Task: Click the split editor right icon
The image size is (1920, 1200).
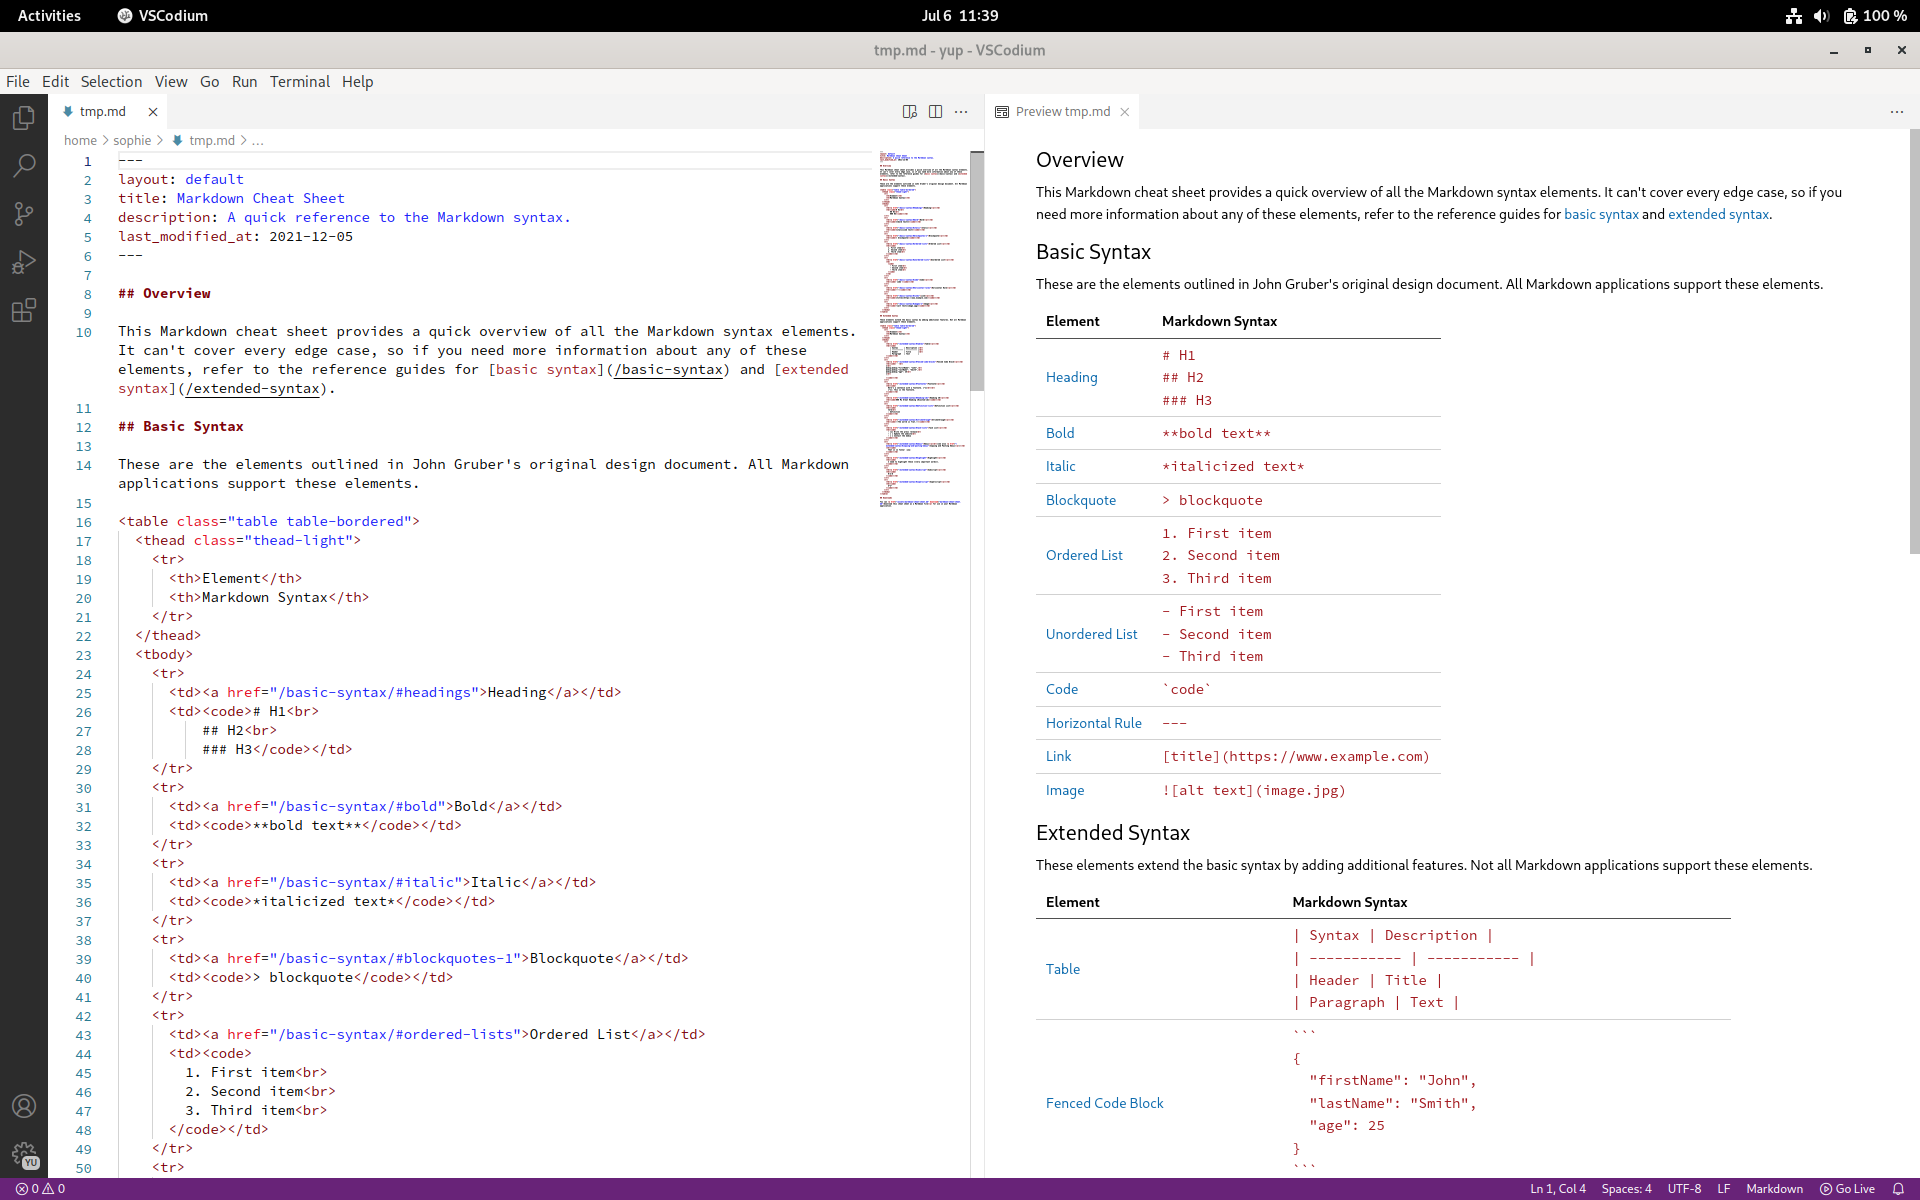Action: pyautogui.click(x=935, y=112)
